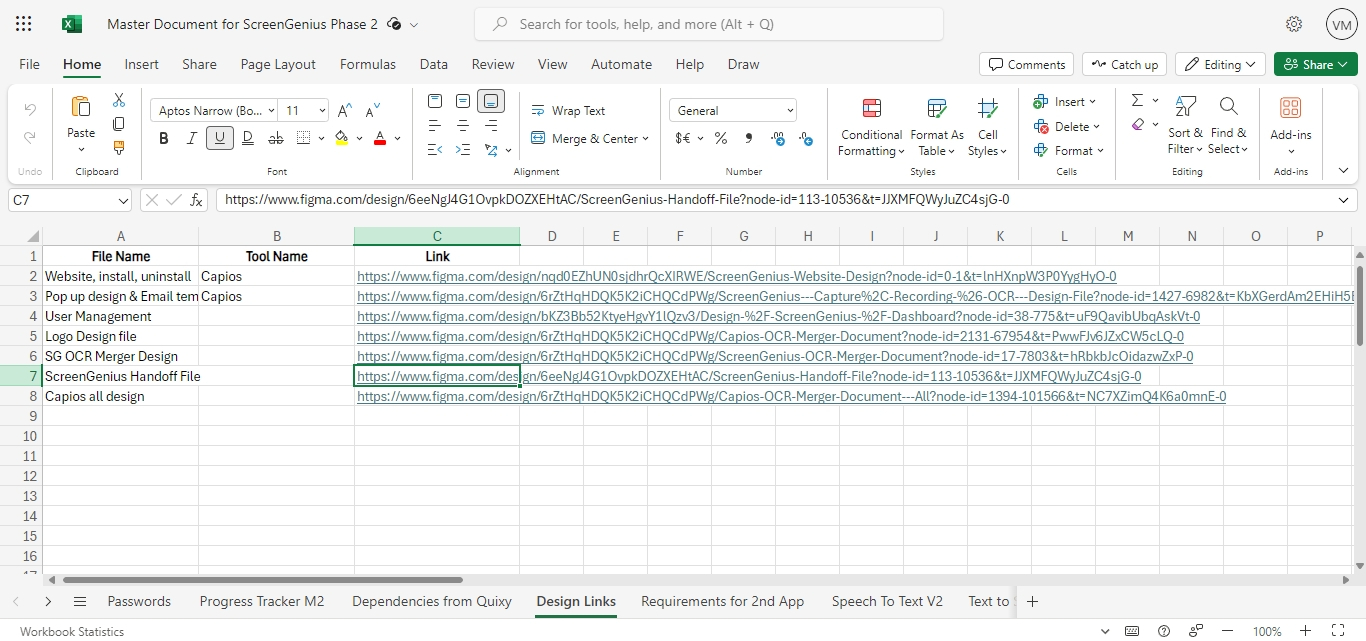This screenshot has height=641, width=1366.
Task: Click the Catch up button
Action: point(1125,64)
